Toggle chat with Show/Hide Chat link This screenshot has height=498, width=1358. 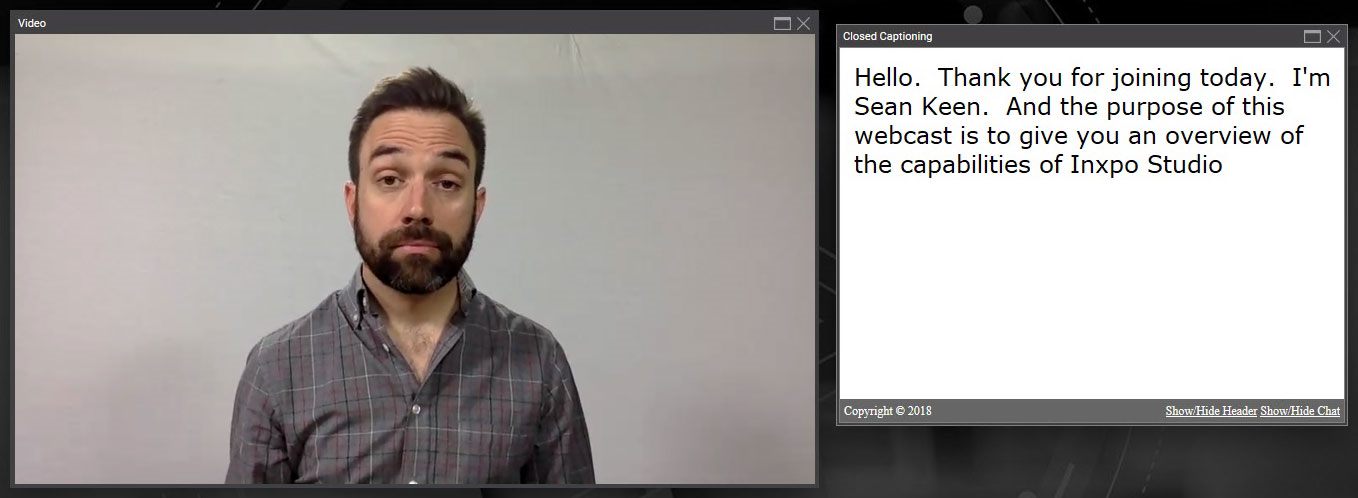pyautogui.click(x=1300, y=411)
